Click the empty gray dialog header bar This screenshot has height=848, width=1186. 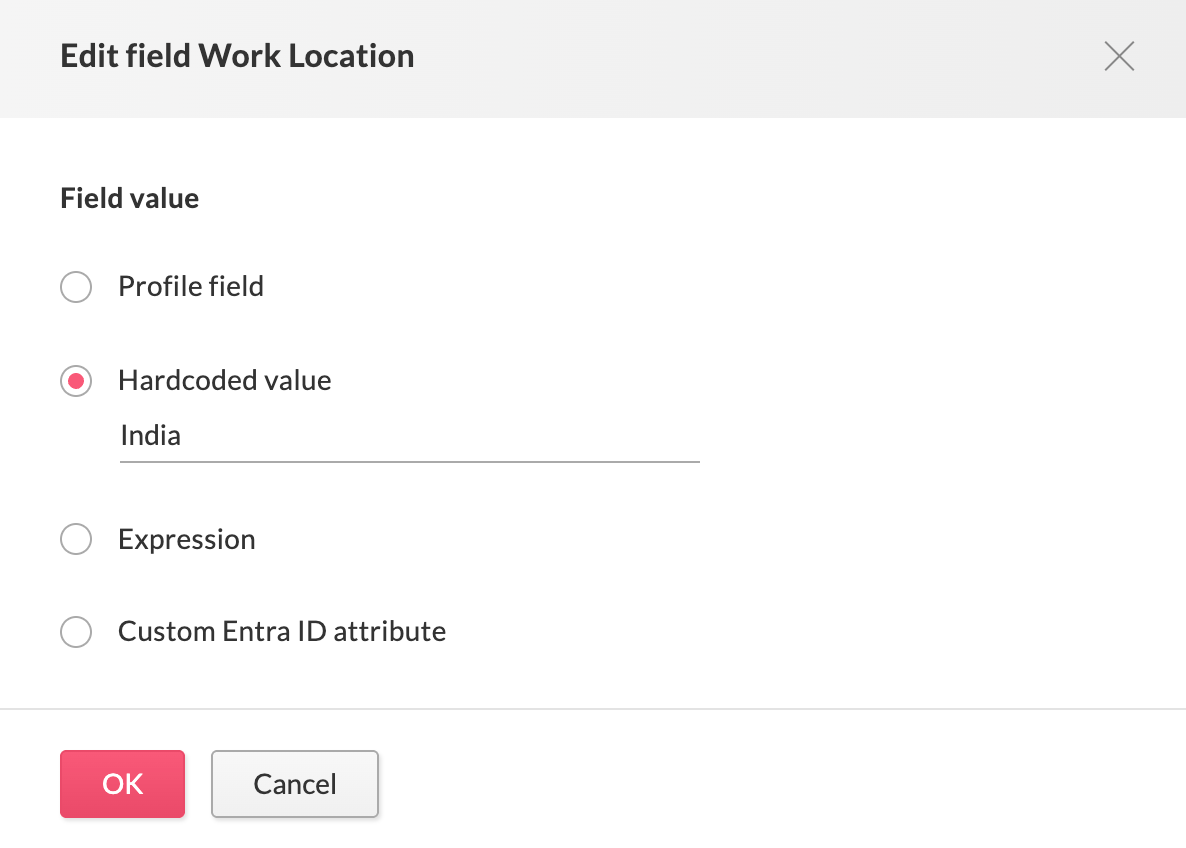pyautogui.click(x=750, y=57)
